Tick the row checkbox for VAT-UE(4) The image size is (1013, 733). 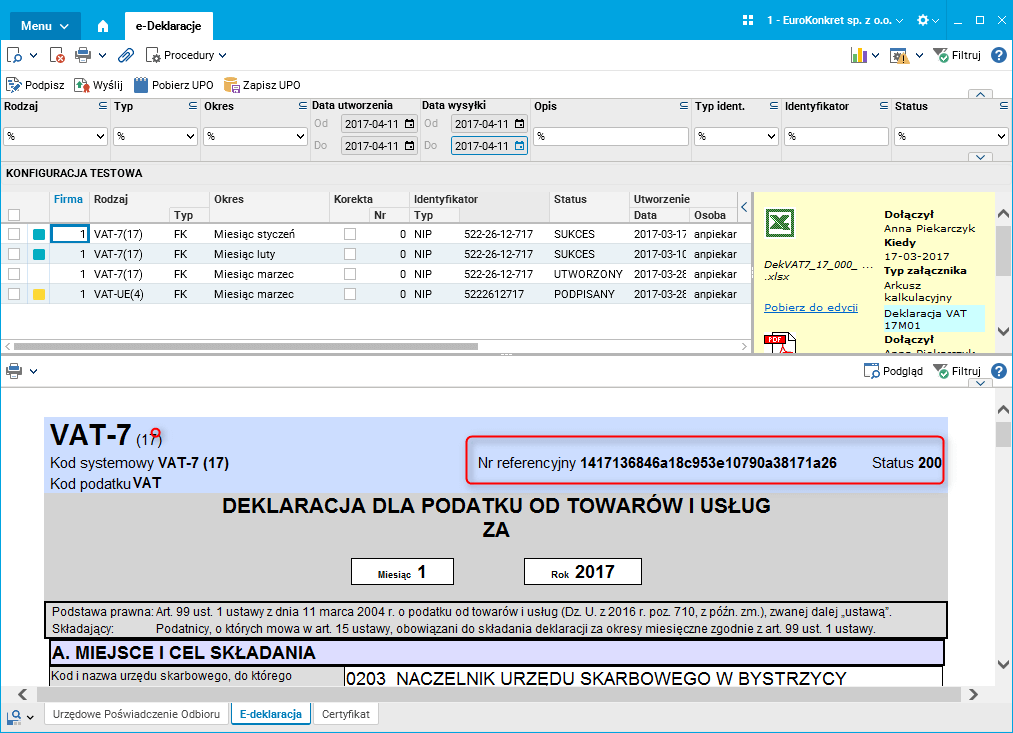click(14, 294)
